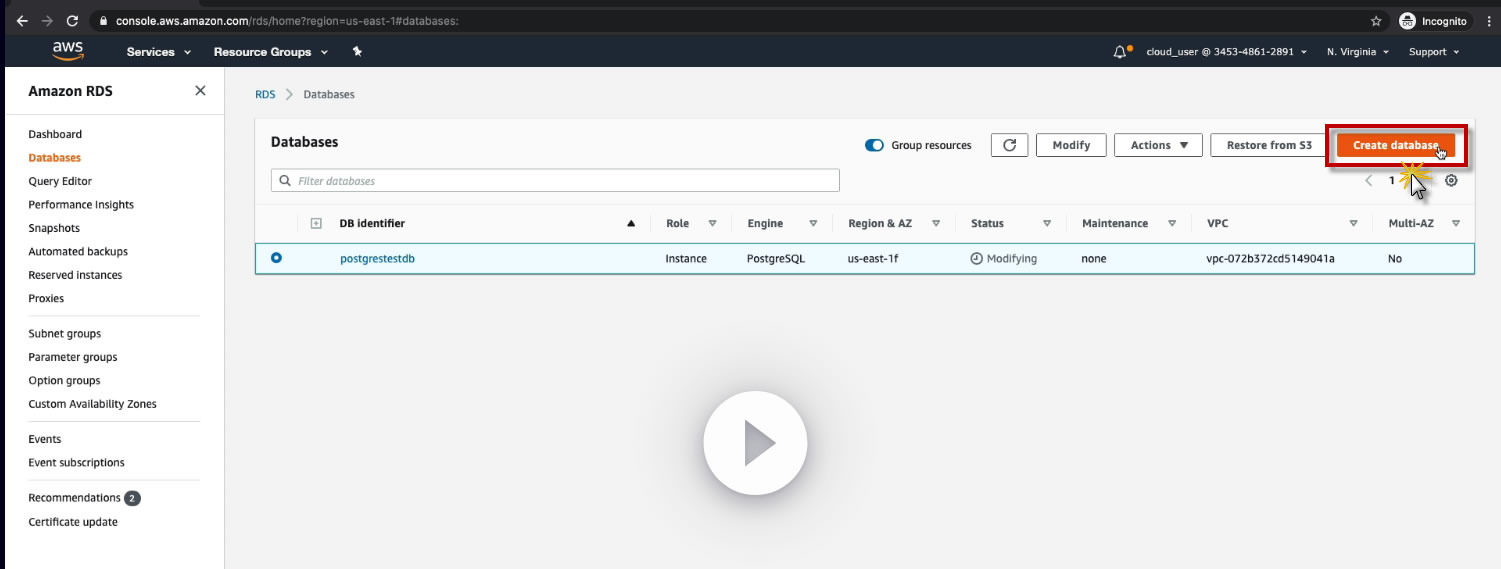Screen dimensions: 1501x569
Task: Sort by the Status column
Action: click(x=1047, y=224)
